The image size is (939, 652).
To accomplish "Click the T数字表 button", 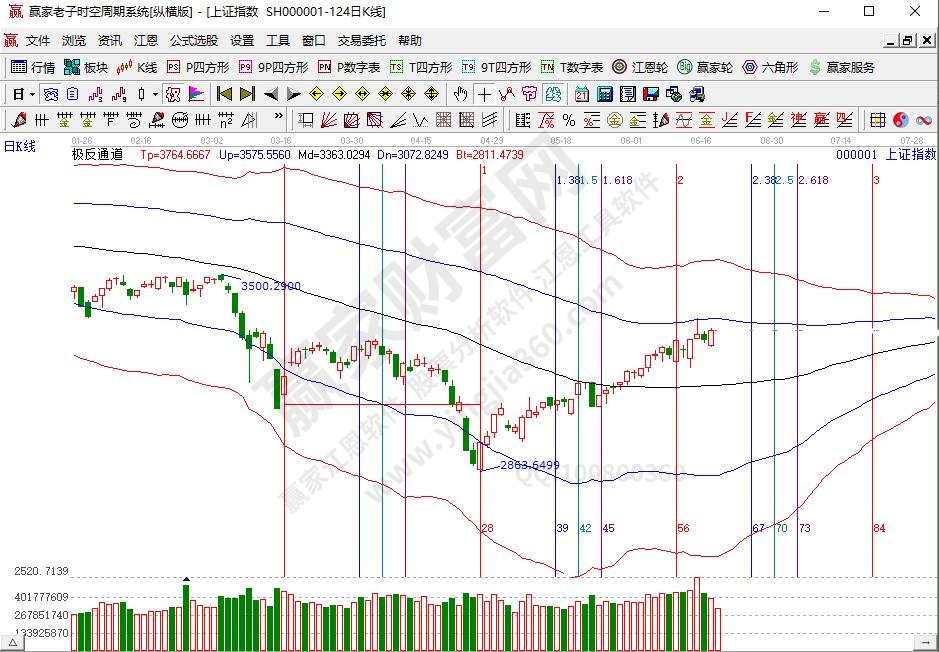I will click(571, 67).
